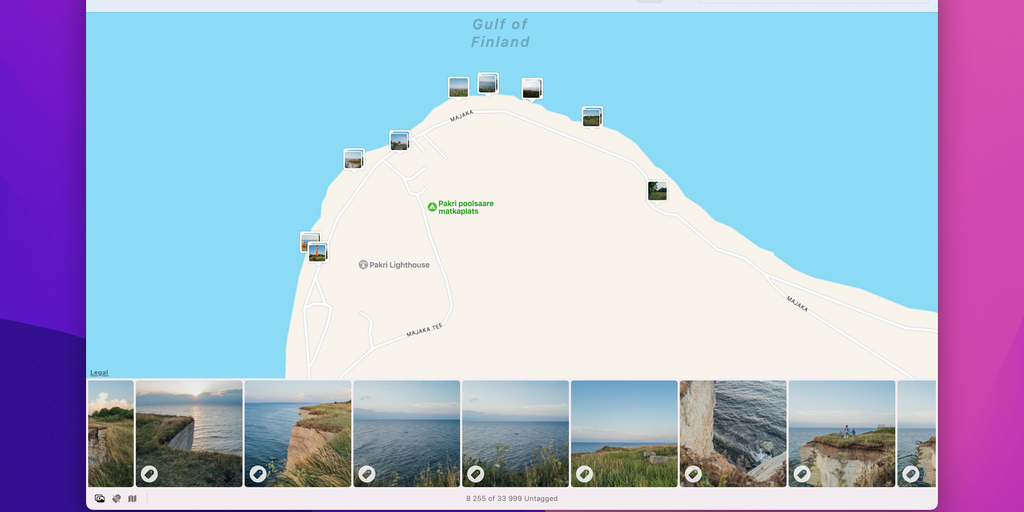Select the sunset over cliff thumbnail
Viewport: 1024px width, 512px height.
point(189,434)
